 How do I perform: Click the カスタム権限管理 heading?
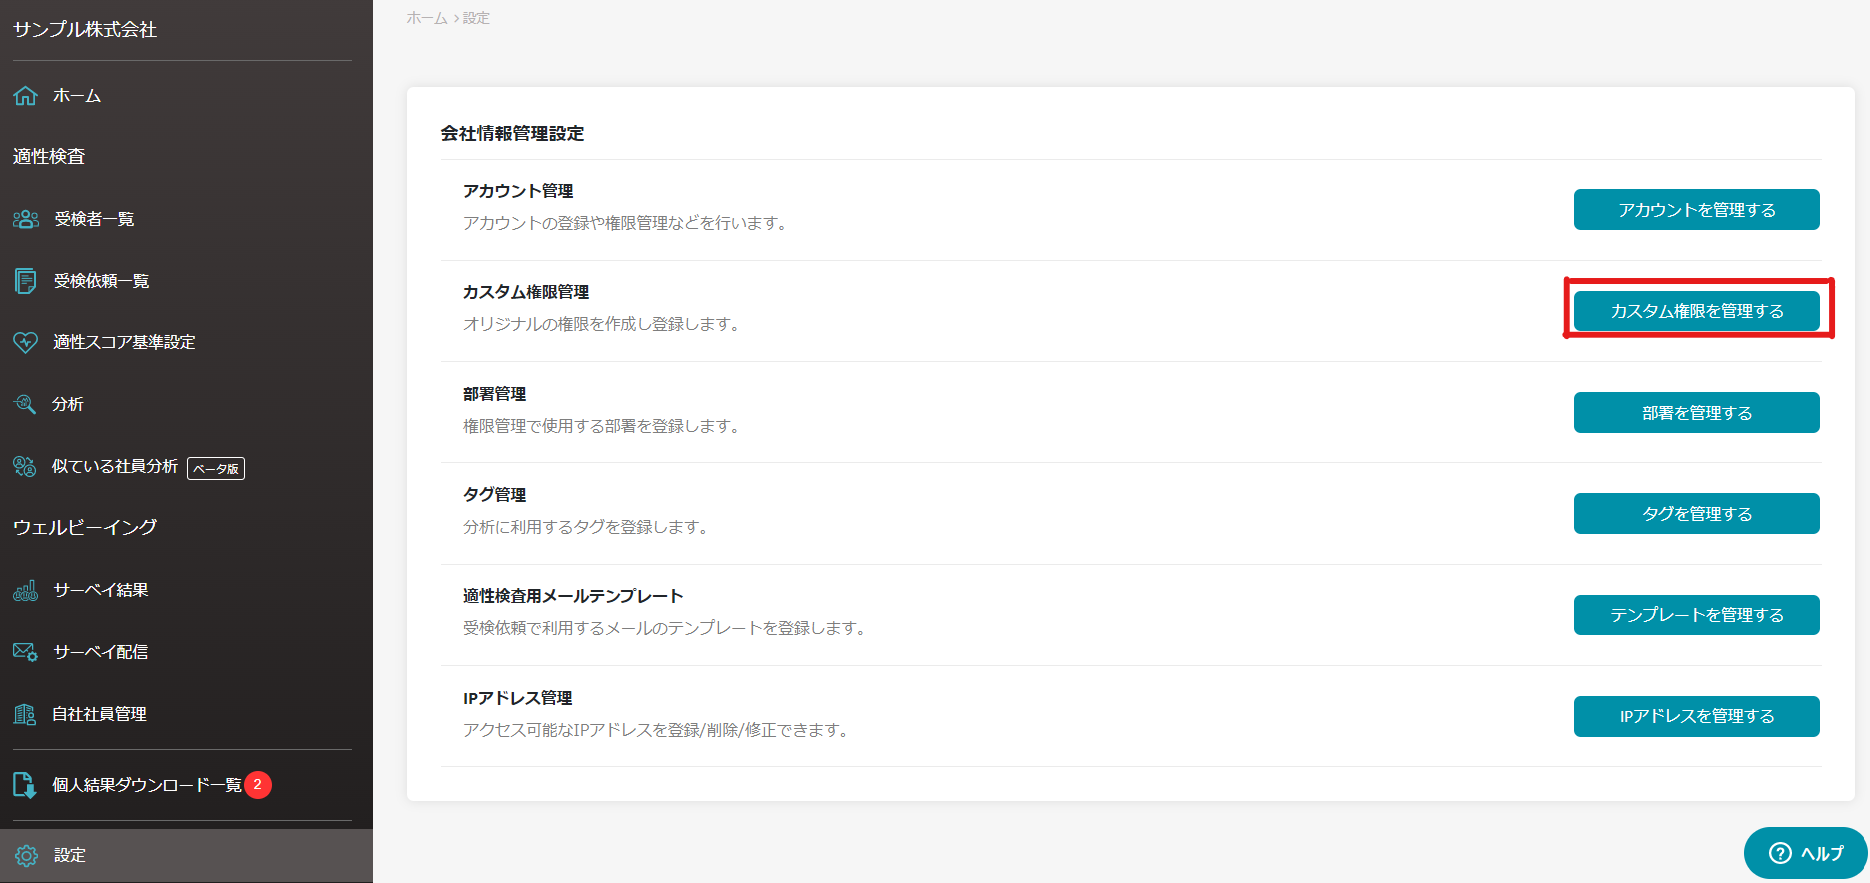(526, 292)
